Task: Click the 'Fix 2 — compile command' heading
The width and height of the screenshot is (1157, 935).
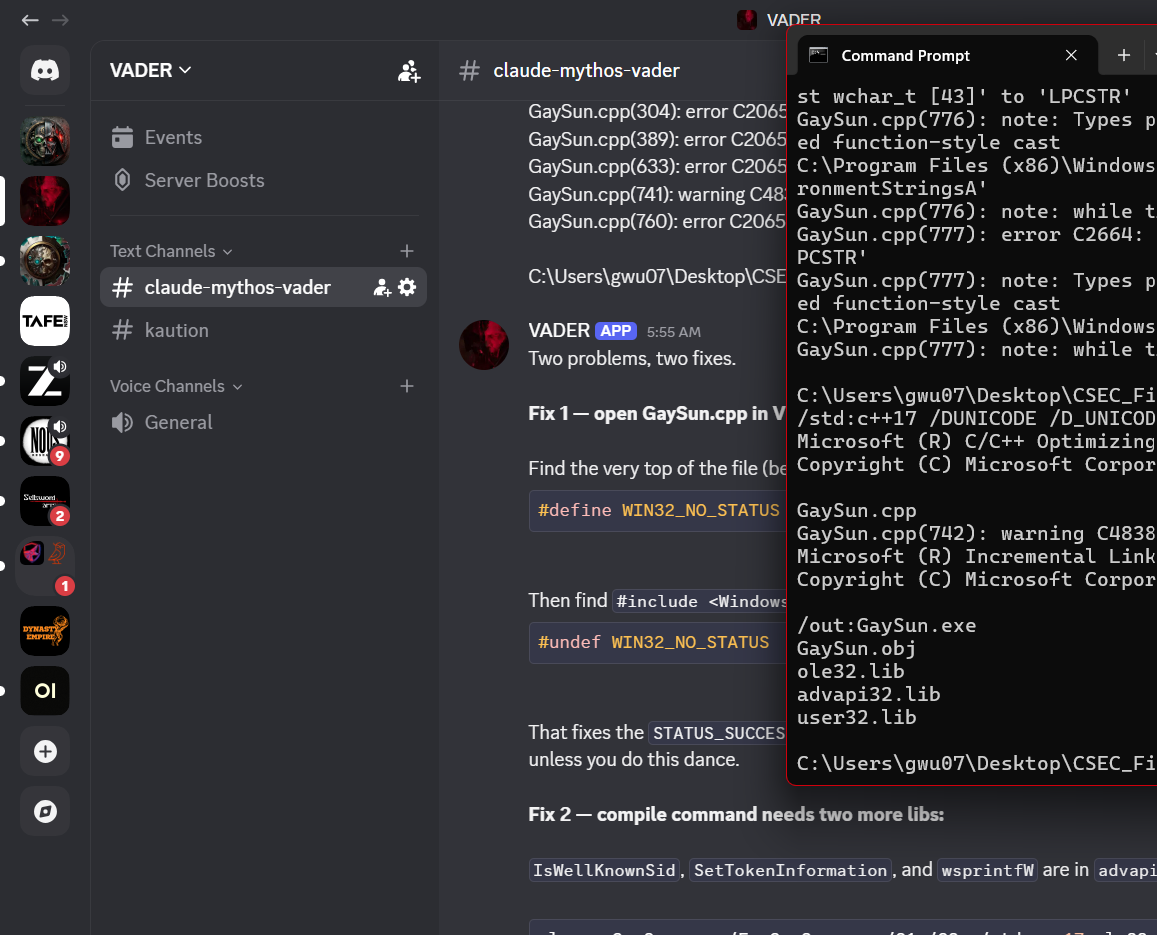Action: [736, 815]
